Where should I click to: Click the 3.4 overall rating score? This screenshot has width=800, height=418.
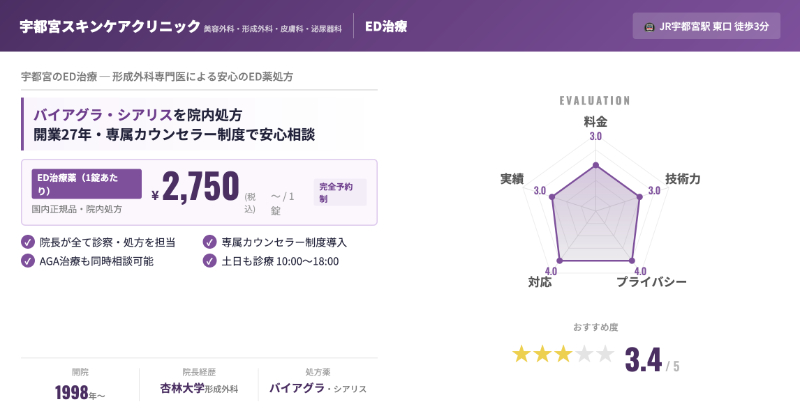pyautogui.click(x=643, y=359)
